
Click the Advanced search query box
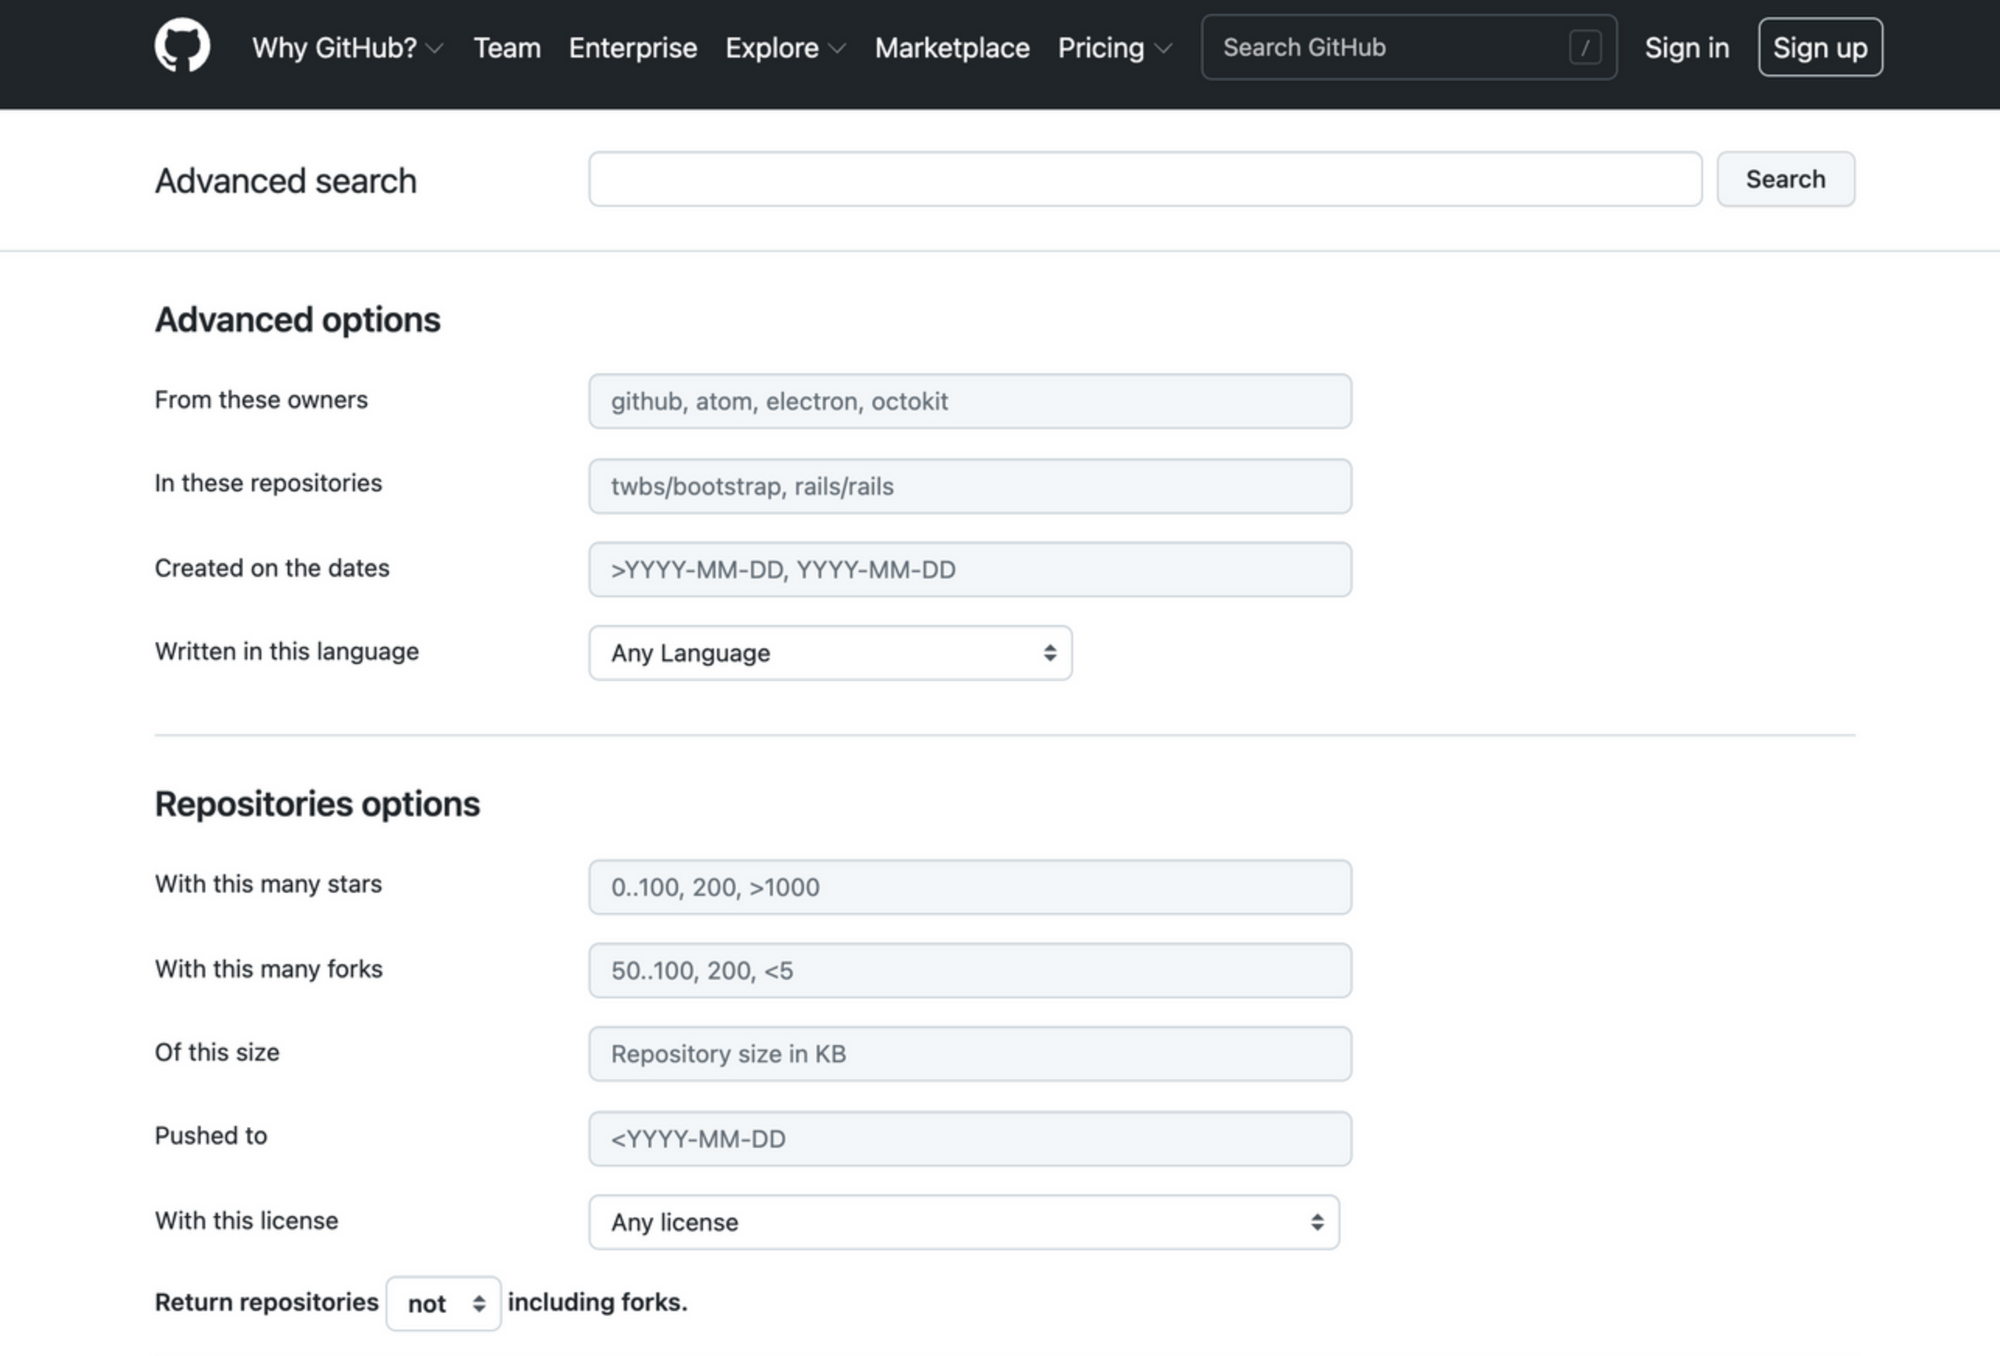(1145, 179)
